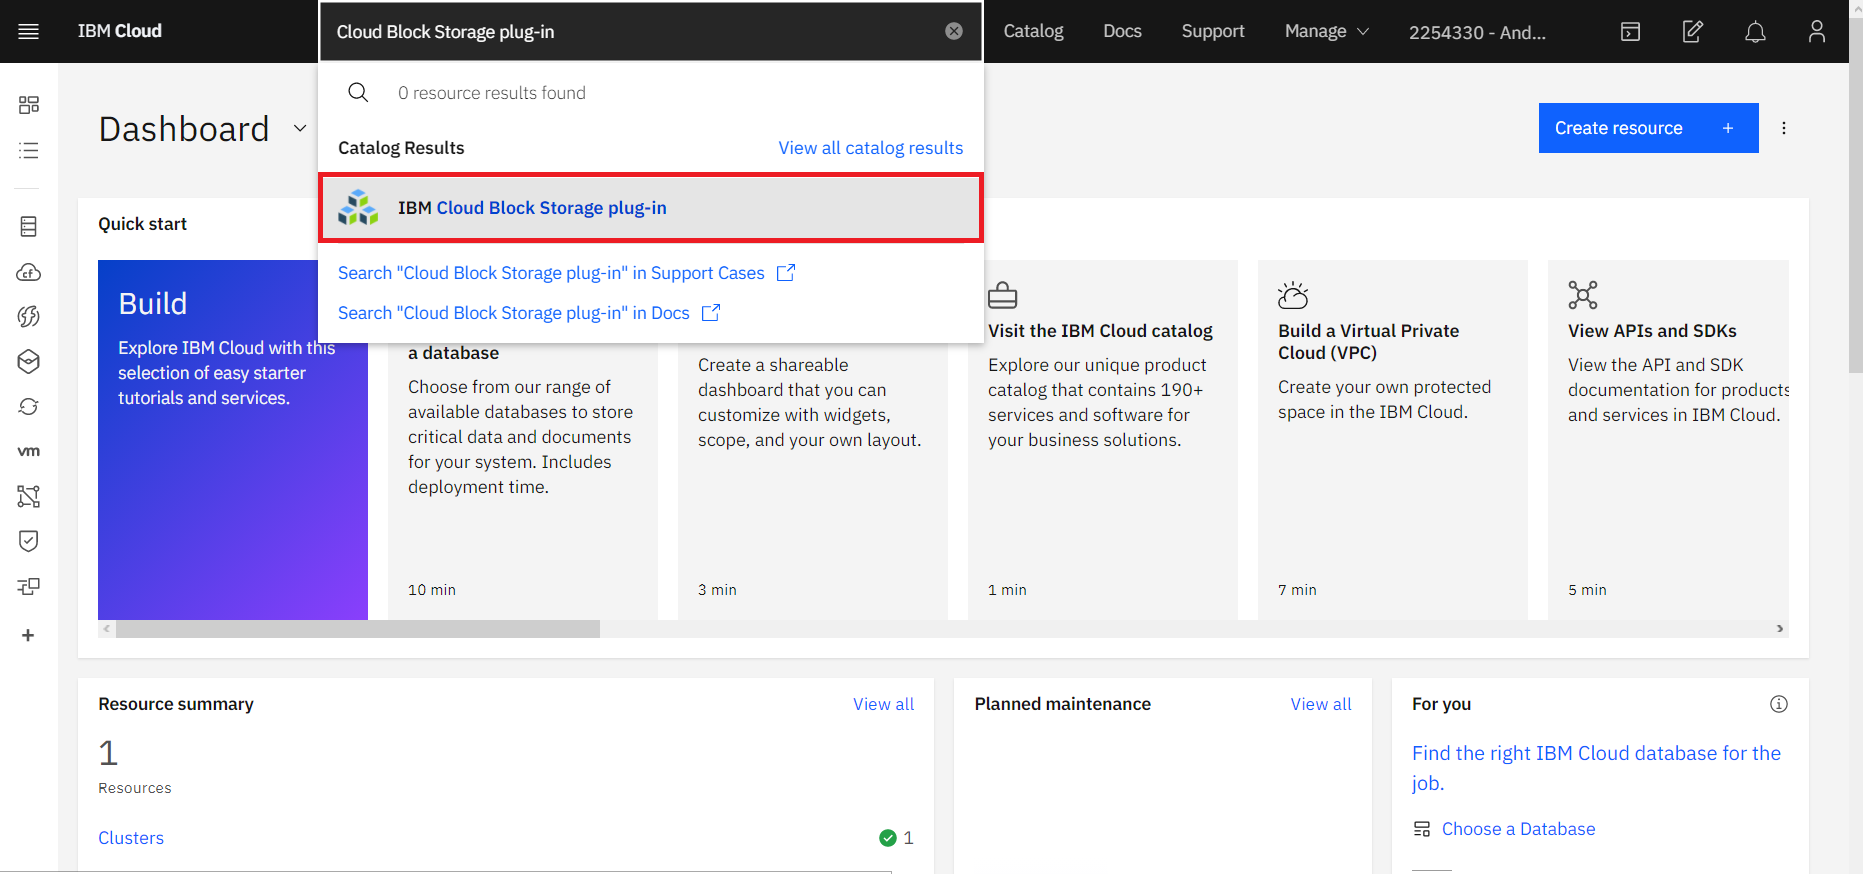The image size is (1863, 874).
Task: Click the Quick start scroll left arrow
Action: [106, 629]
